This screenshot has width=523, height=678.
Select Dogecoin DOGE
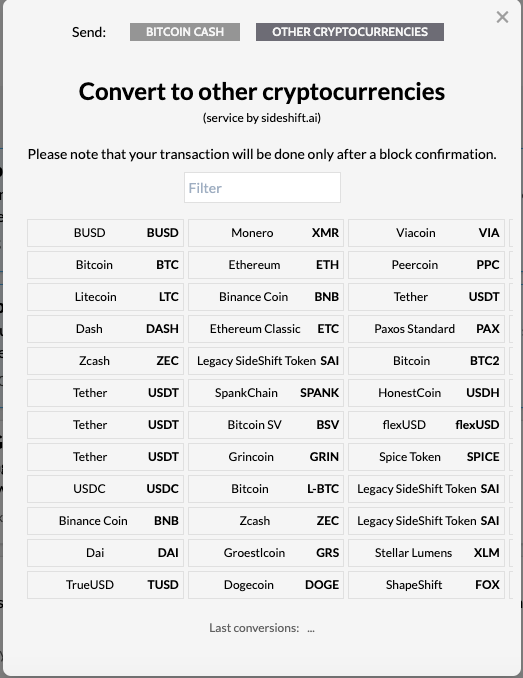click(266, 585)
